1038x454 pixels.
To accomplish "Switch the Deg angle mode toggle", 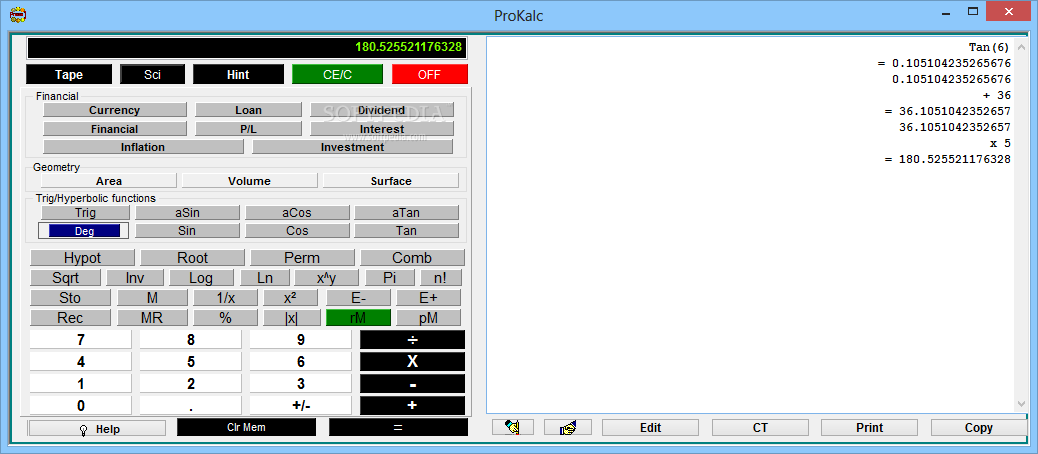I will [84, 231].
